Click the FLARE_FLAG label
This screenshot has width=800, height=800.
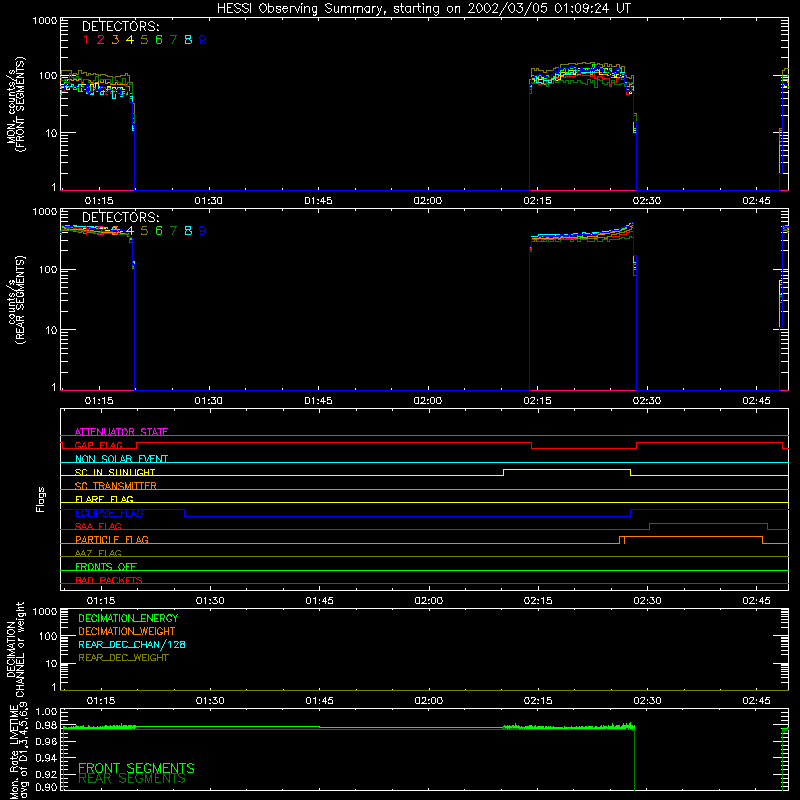[x=104, y=499]
